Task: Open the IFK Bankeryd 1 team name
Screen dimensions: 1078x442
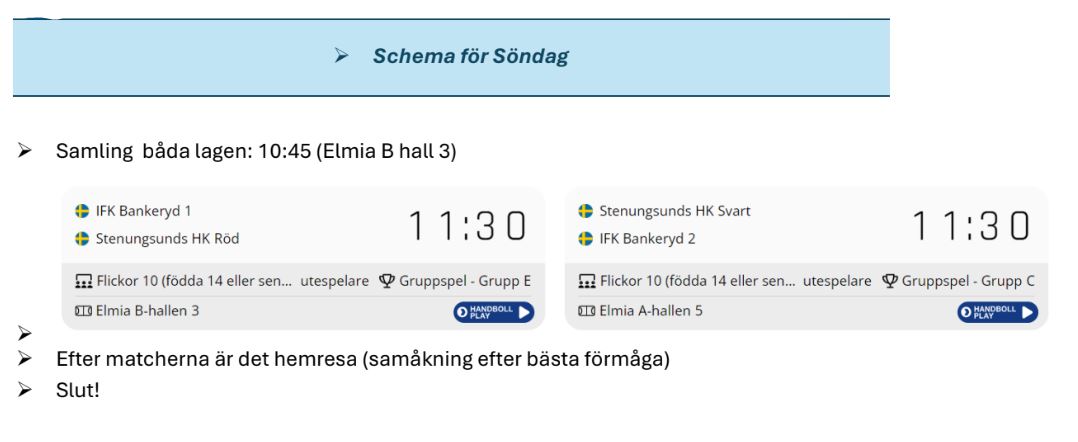Action: click(143, 211)
